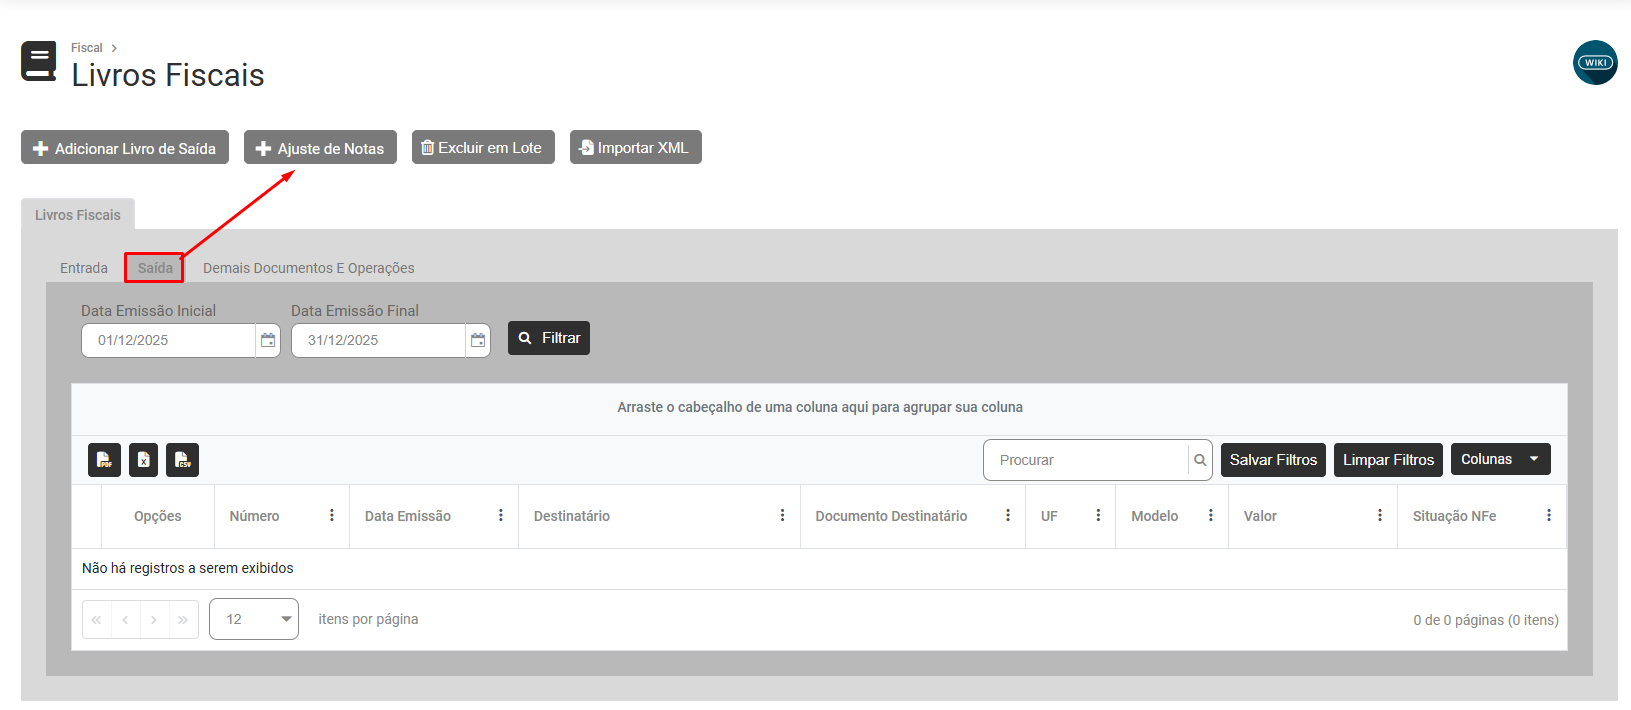Screen dimensions: 1631x710
Task: Select the Livros Fiscais tab
Action: (78, 215)
